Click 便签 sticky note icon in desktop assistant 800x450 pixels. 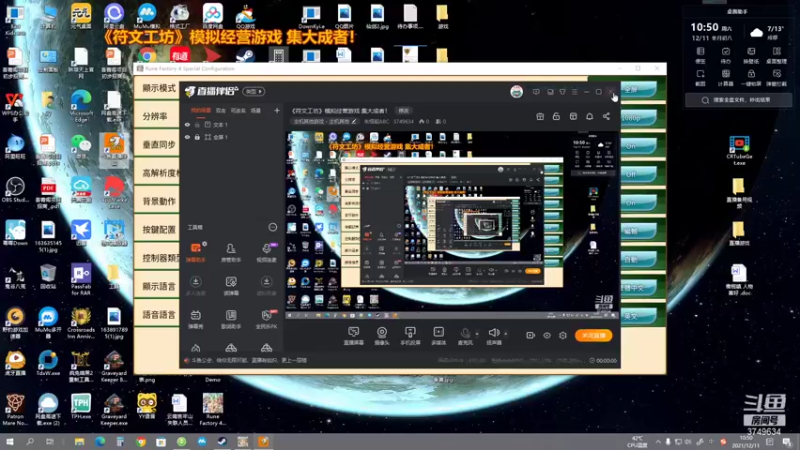point(701,55)
